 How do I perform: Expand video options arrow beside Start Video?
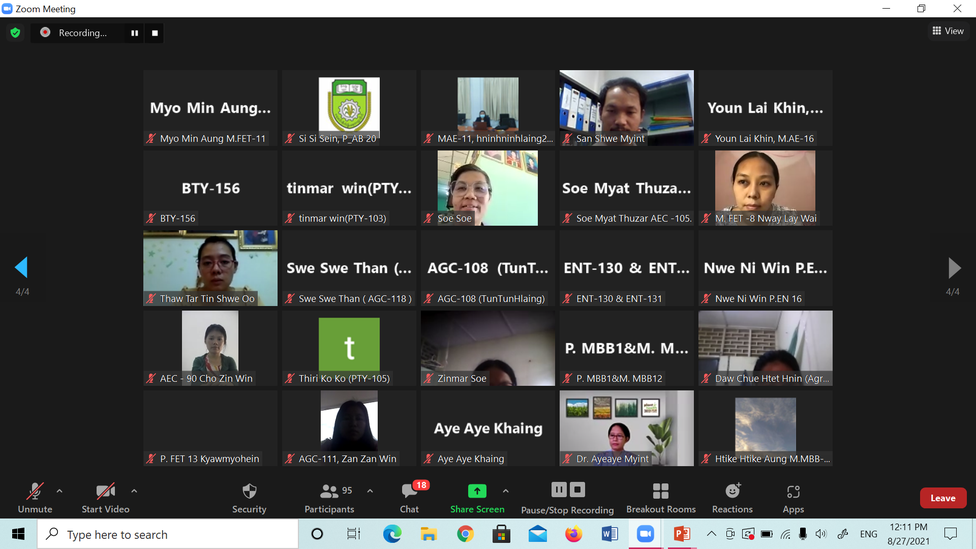[x=134, y=491]
